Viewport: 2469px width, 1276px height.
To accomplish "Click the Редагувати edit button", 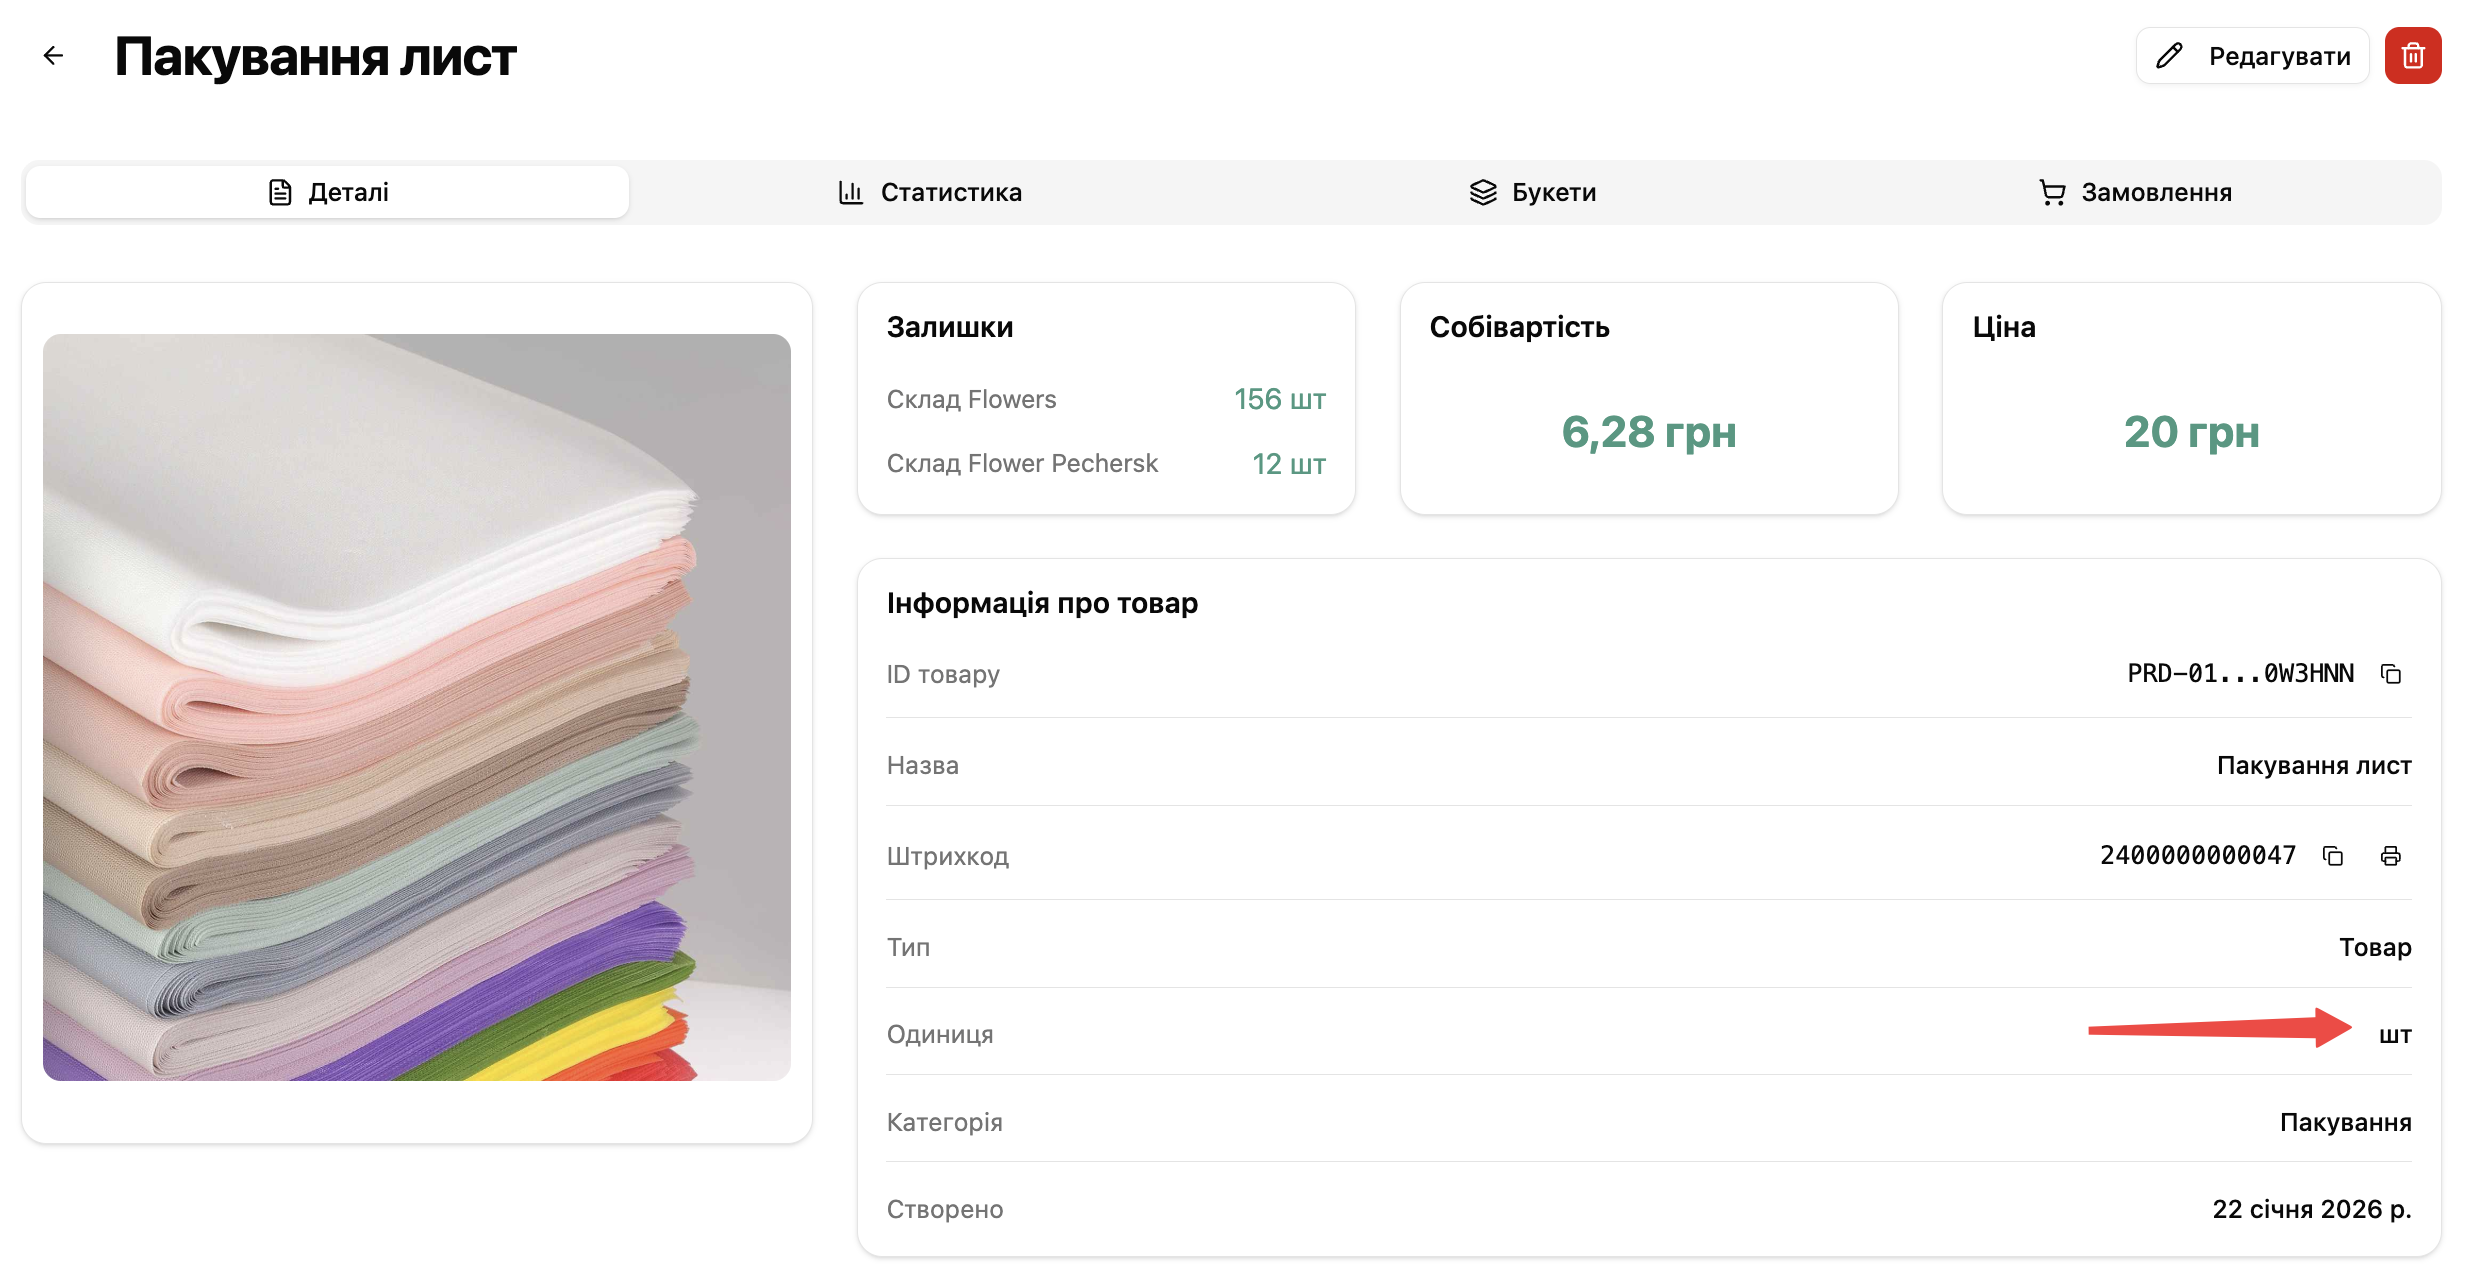I will click(x=2253, y=56).
